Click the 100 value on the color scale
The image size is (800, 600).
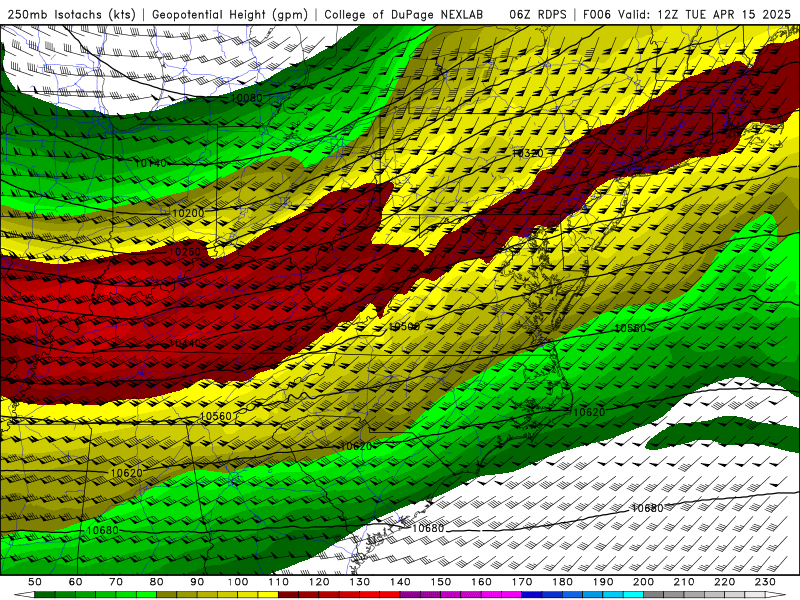coord(238,582)
